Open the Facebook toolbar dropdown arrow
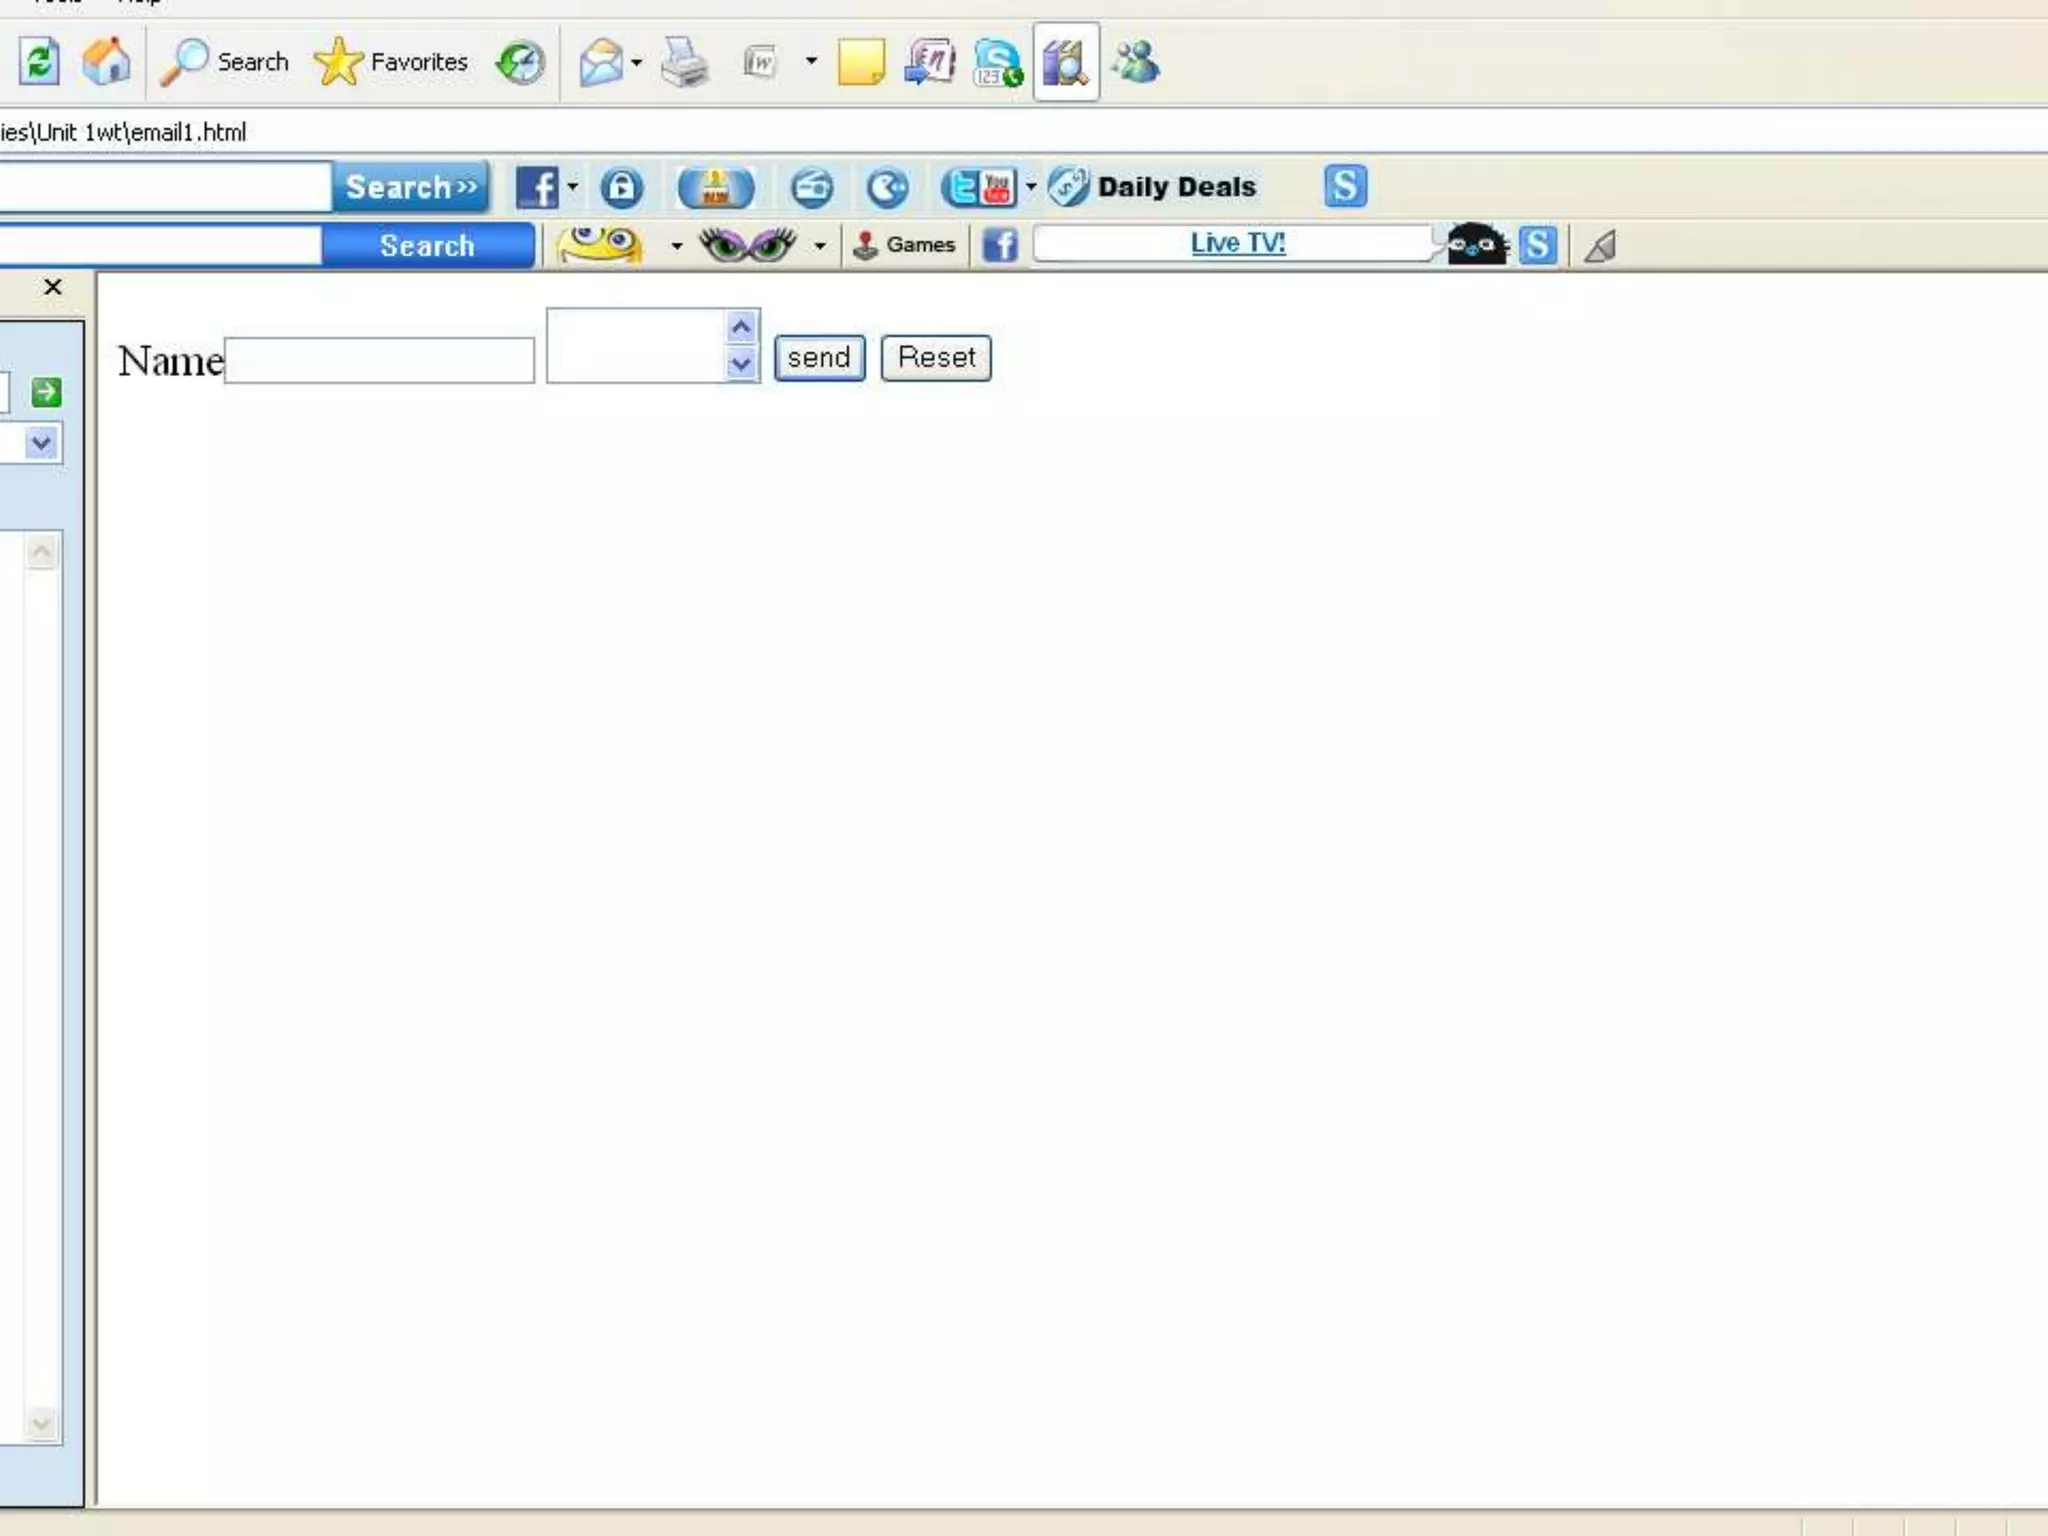The image size is (2048, 1536). (573, 186)
